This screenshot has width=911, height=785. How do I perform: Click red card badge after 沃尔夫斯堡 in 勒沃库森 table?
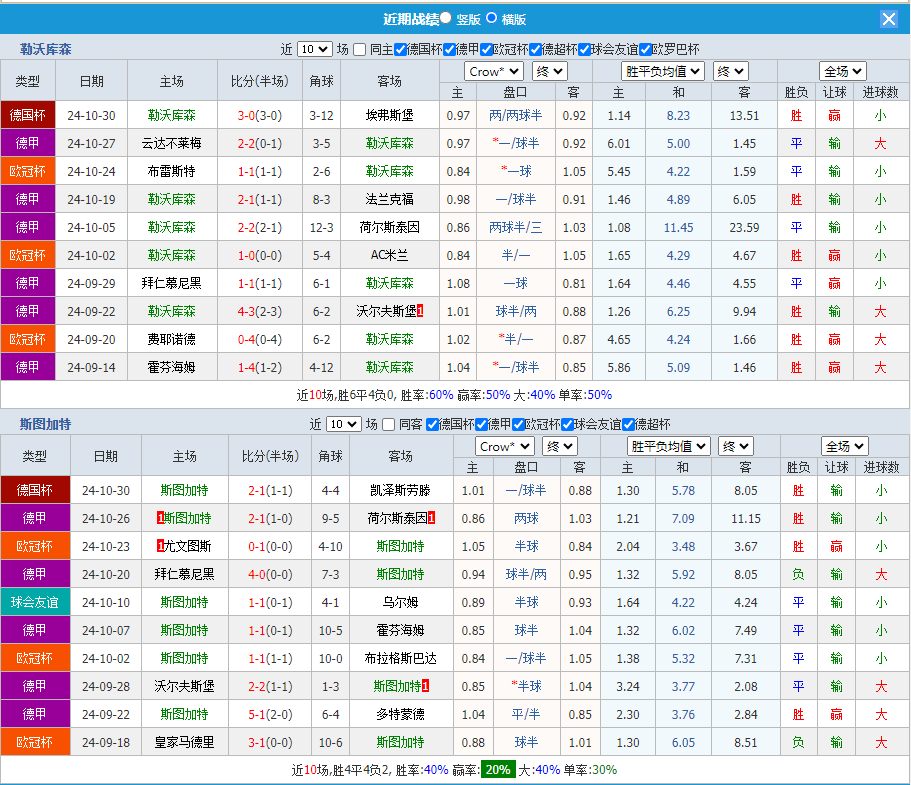[x=421, y=311]
